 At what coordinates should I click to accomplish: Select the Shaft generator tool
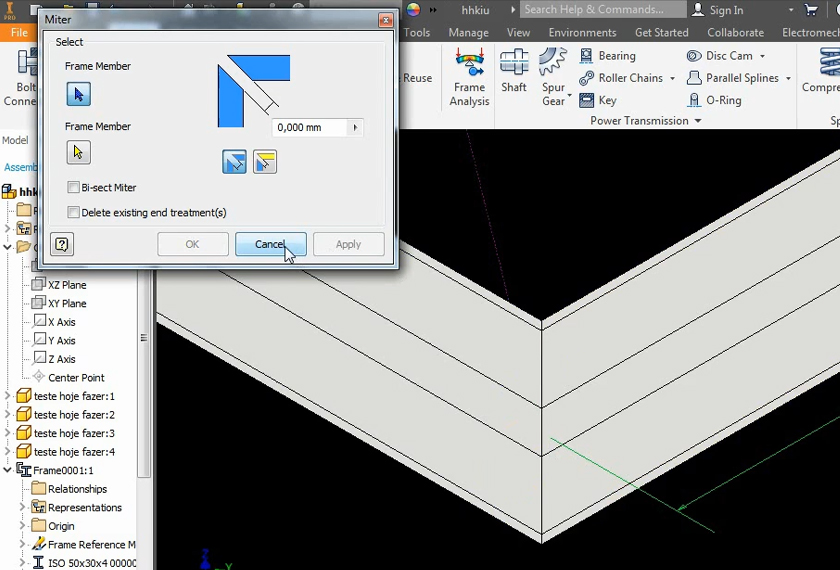[514, 72]
